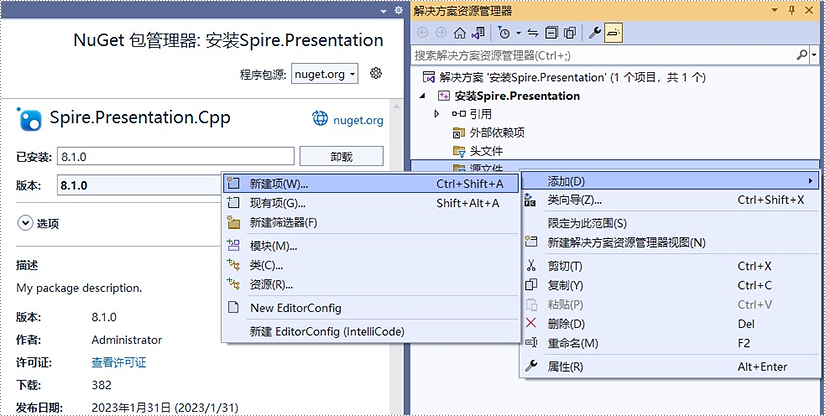Choose 资源(R)... menu entry

[370, 285]
